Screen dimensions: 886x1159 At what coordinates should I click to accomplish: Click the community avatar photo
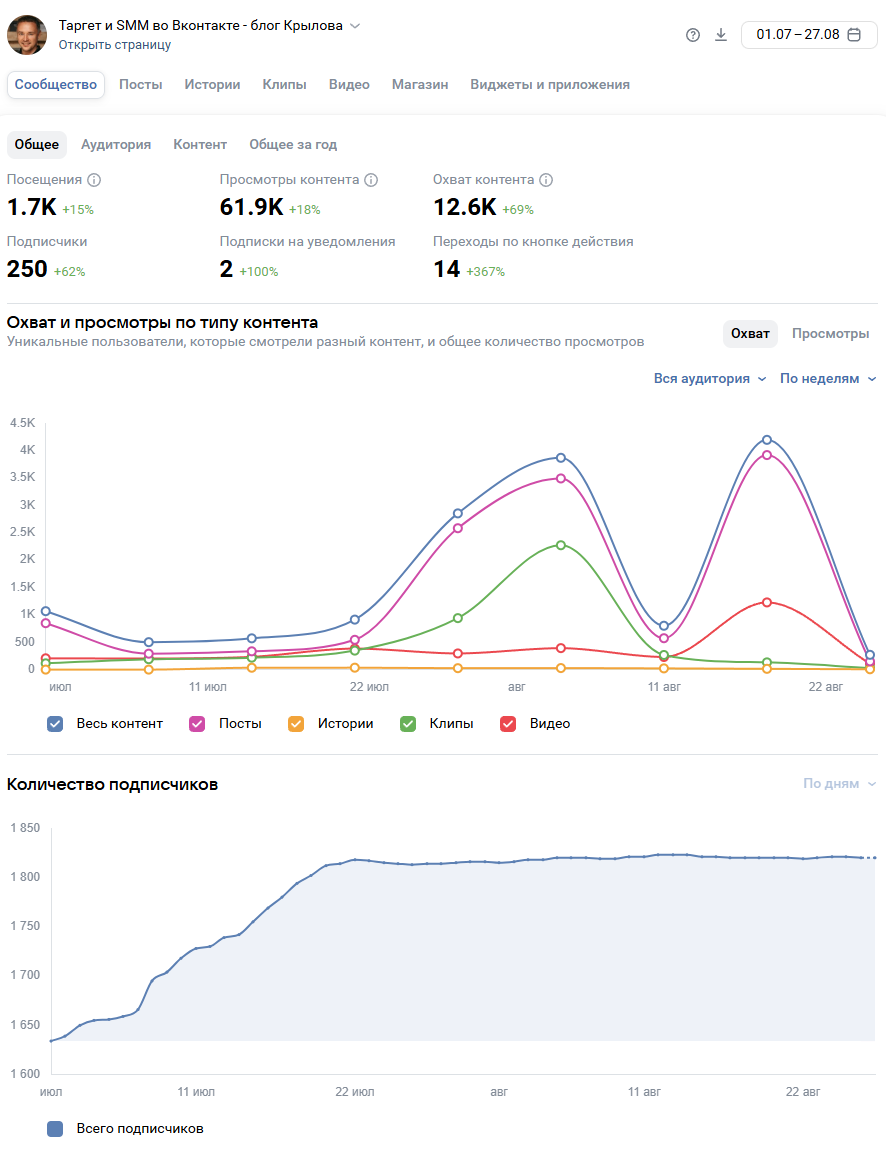point(27,35)
